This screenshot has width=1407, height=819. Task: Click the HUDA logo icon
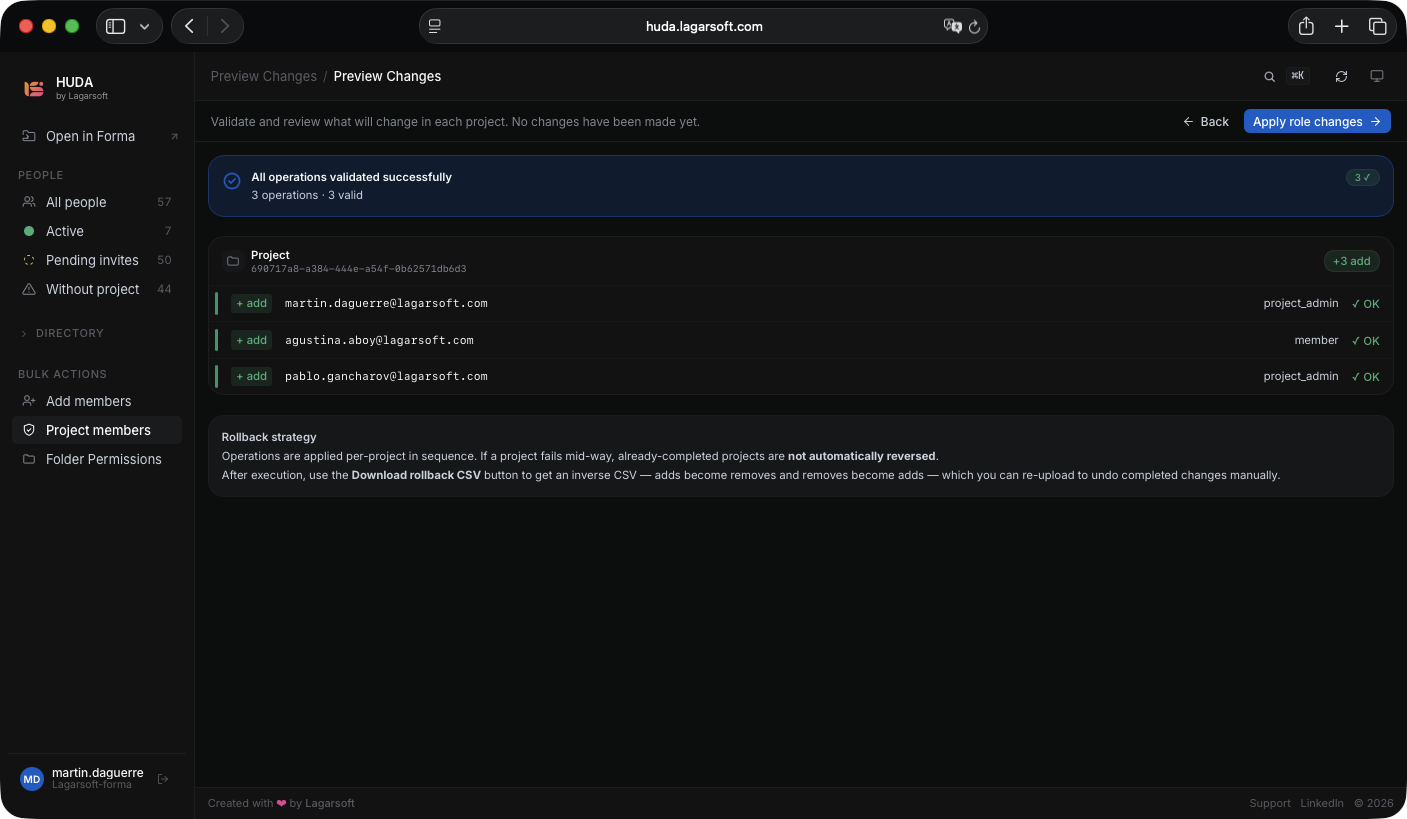34,89
